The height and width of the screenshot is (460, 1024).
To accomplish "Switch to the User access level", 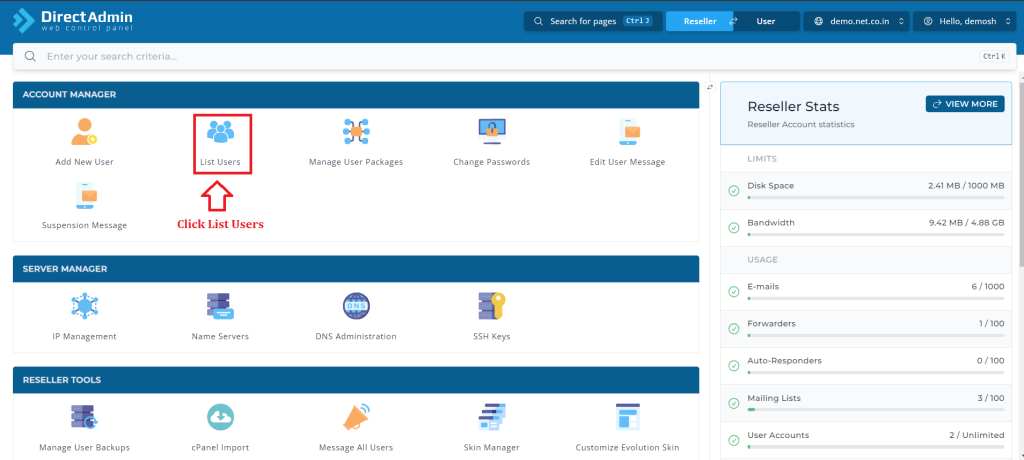I will (x=766, y=22).
